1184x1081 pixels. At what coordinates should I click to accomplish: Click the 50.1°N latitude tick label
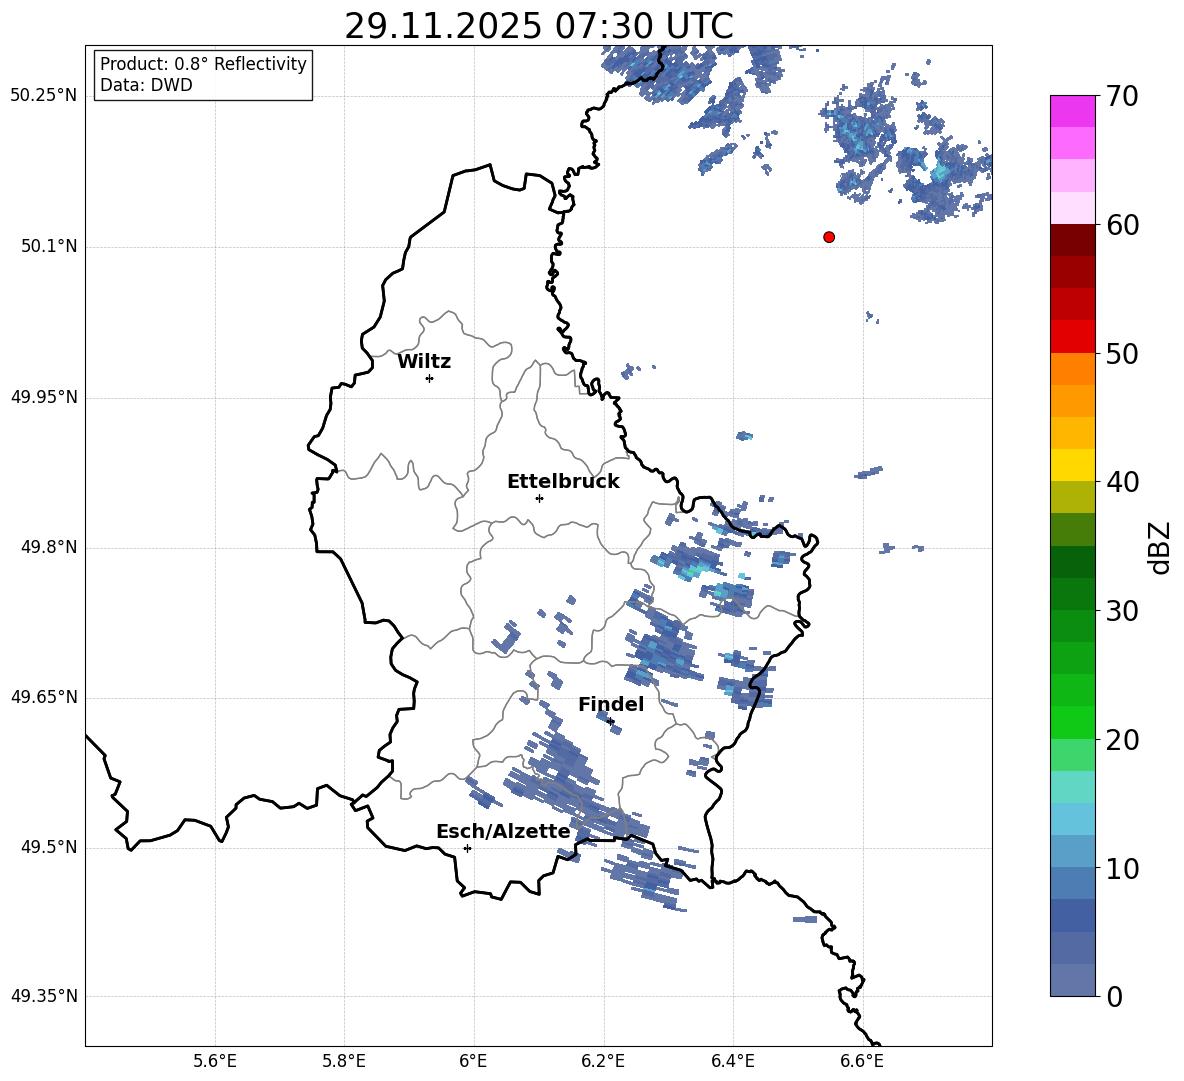pos(49,246)
